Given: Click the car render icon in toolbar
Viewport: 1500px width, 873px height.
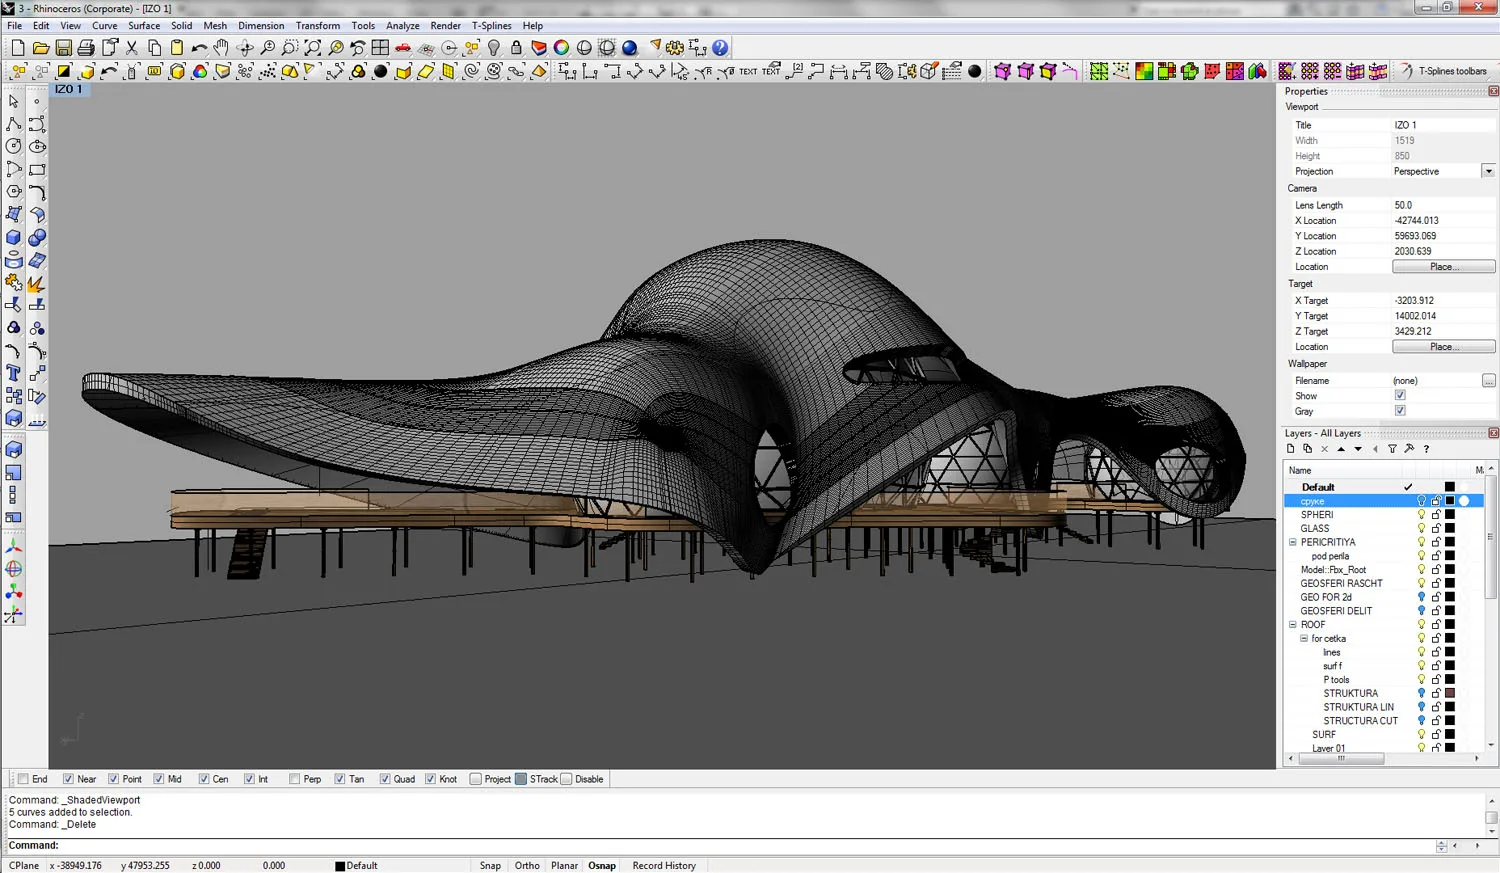Looking at the screenshot, I should (403, 48).
